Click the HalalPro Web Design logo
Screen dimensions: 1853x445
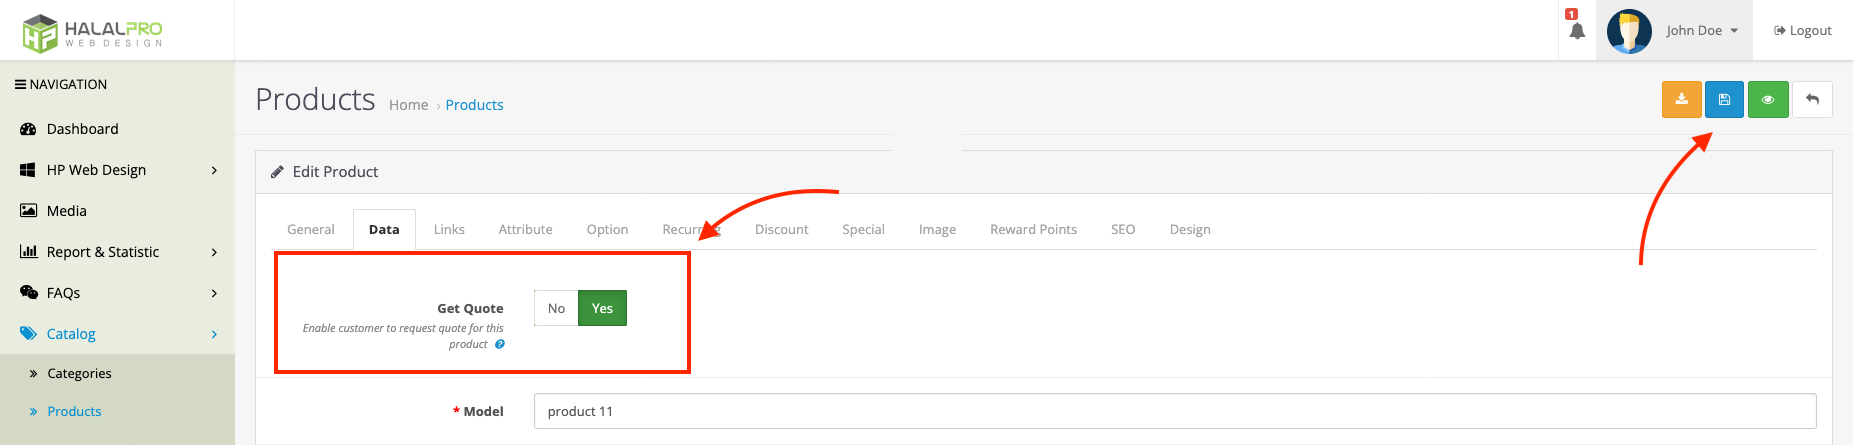[x=93, y=32]
